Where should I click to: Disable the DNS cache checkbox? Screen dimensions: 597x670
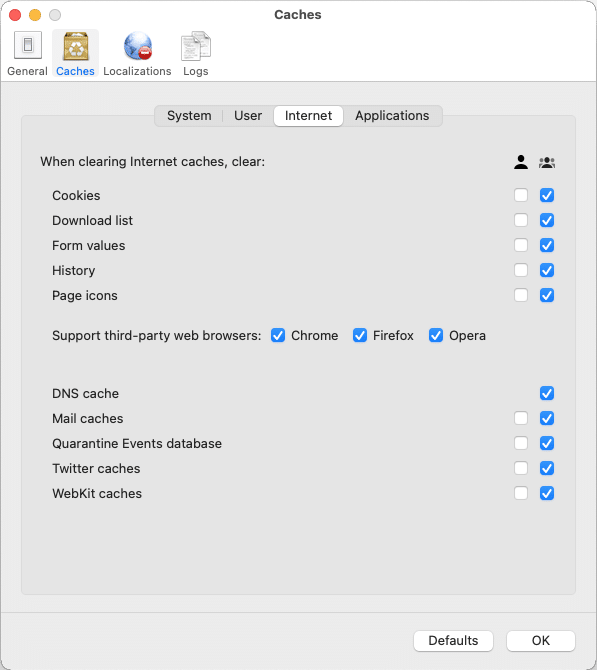[x=547, y=393]
